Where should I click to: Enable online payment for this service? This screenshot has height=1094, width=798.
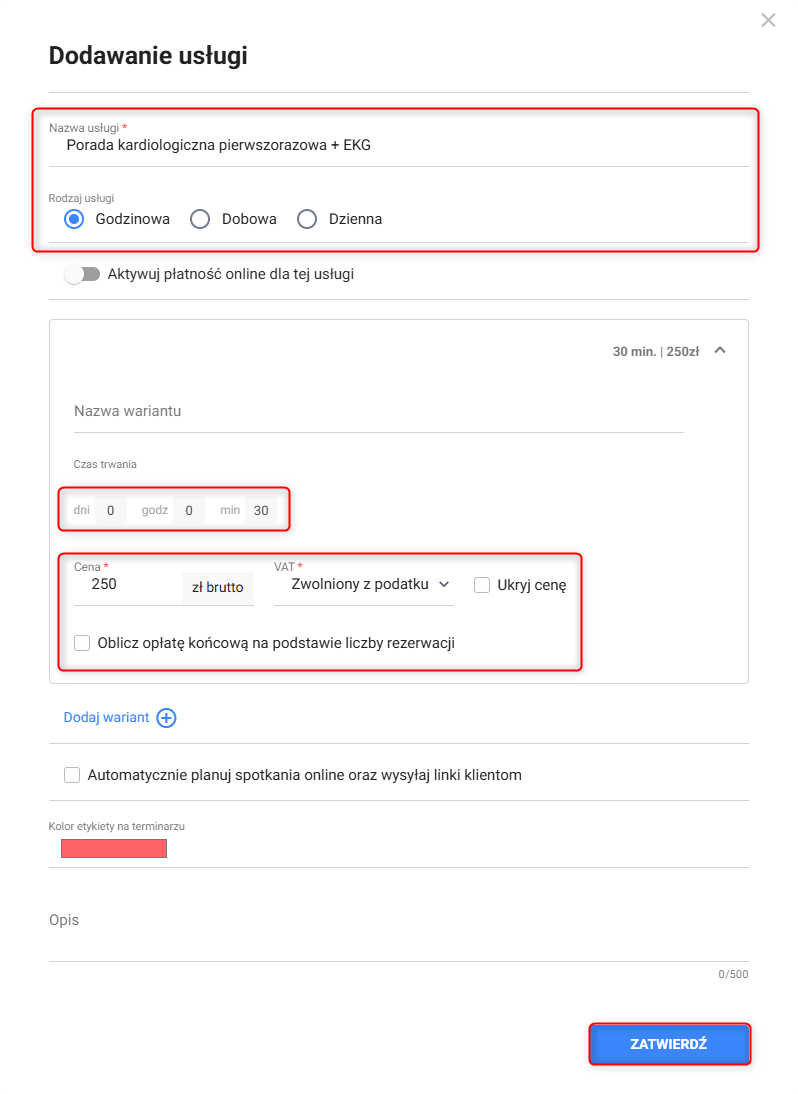82,274
